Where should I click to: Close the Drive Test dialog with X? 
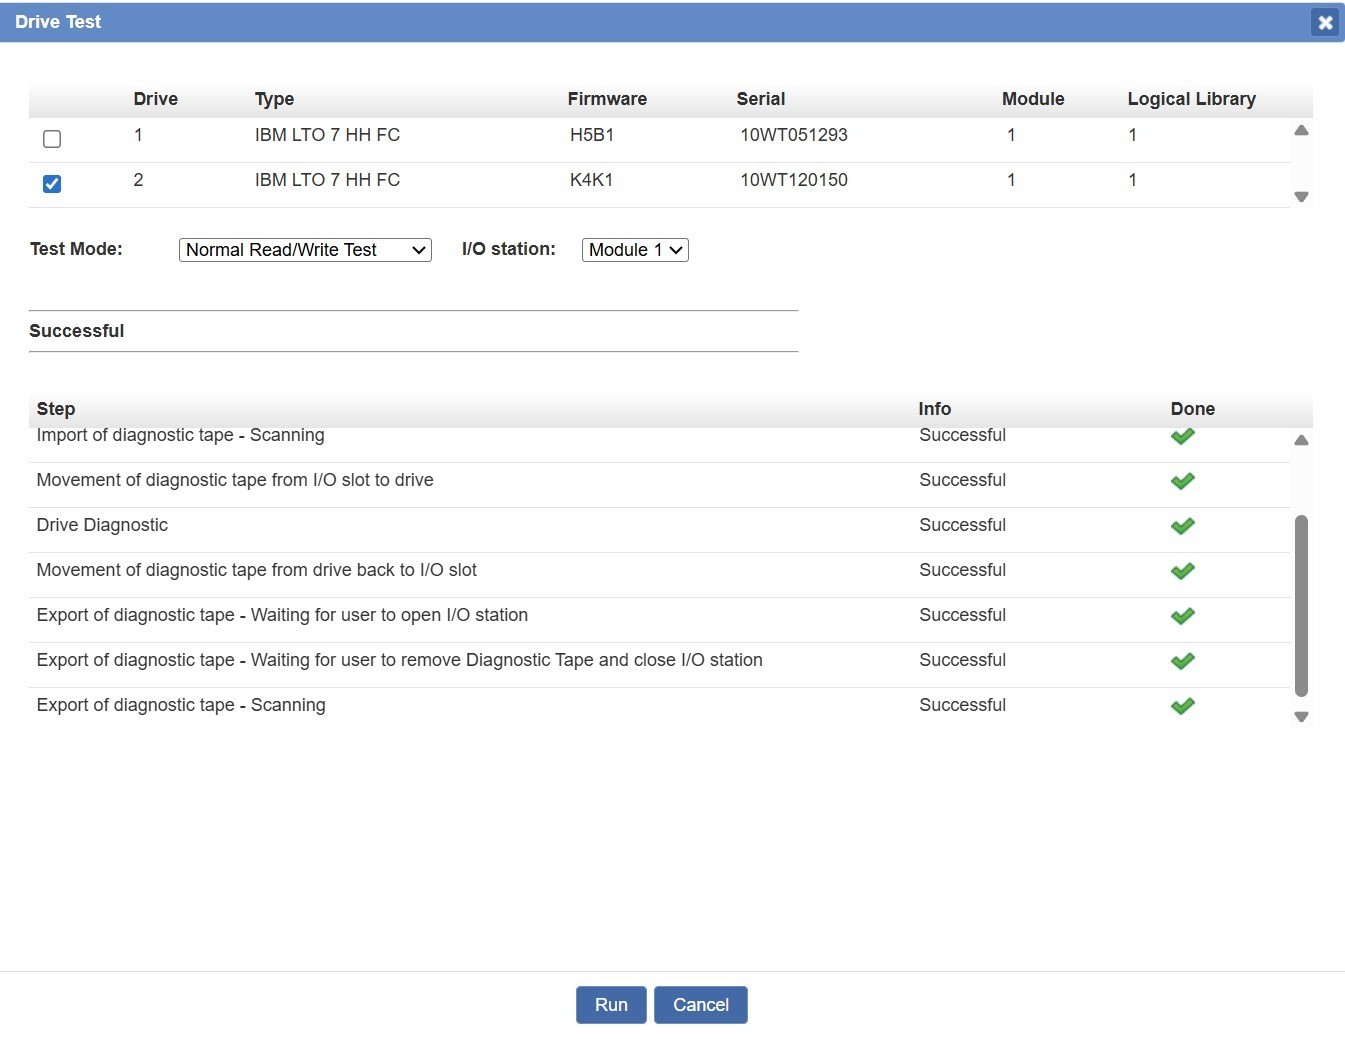(x=1324, y=22)
